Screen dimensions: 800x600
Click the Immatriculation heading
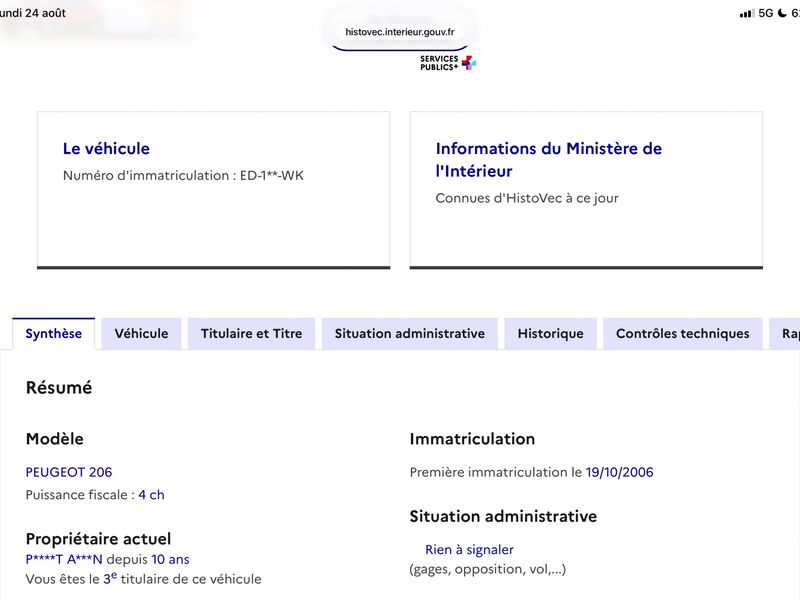472,439
